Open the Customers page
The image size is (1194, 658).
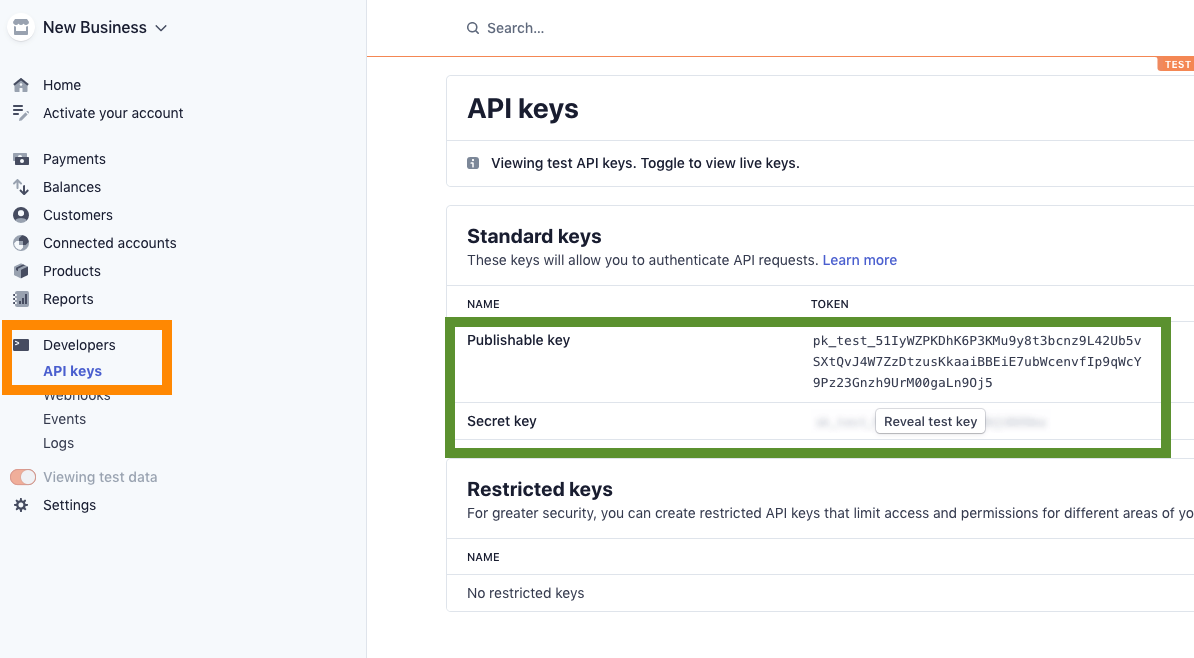(x=78, y=216)
